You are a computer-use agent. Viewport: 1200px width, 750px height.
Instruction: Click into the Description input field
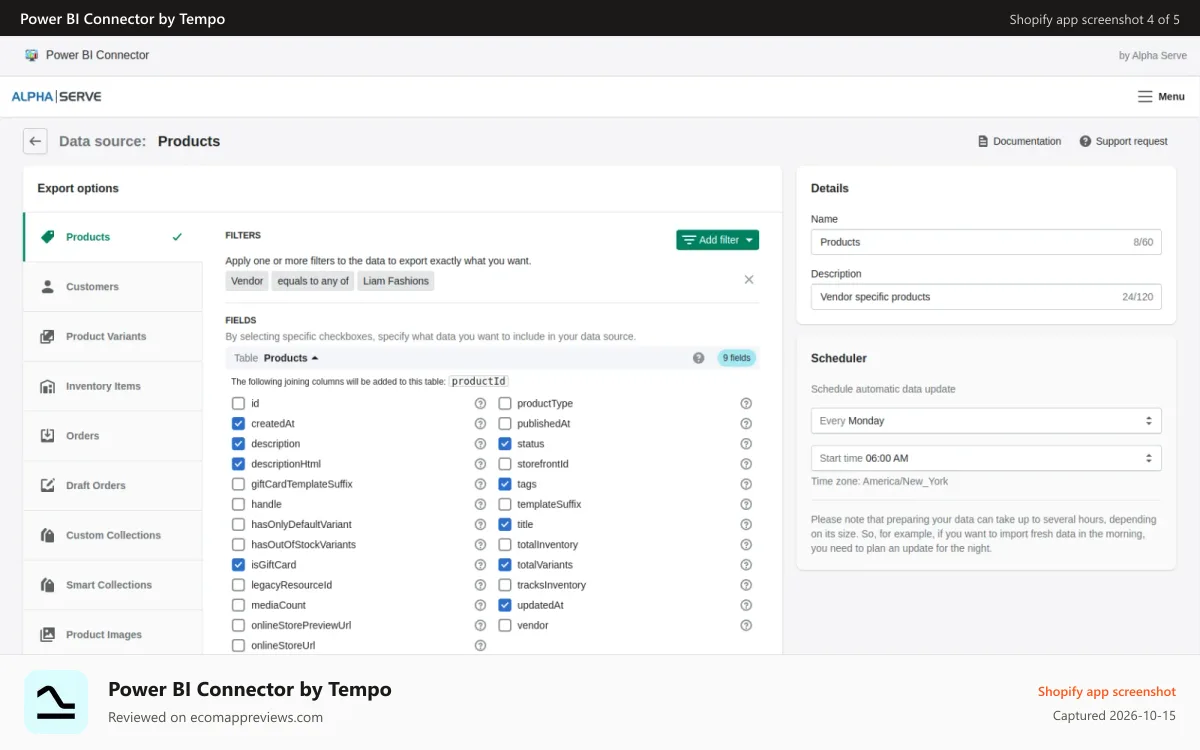click(986, 297)
